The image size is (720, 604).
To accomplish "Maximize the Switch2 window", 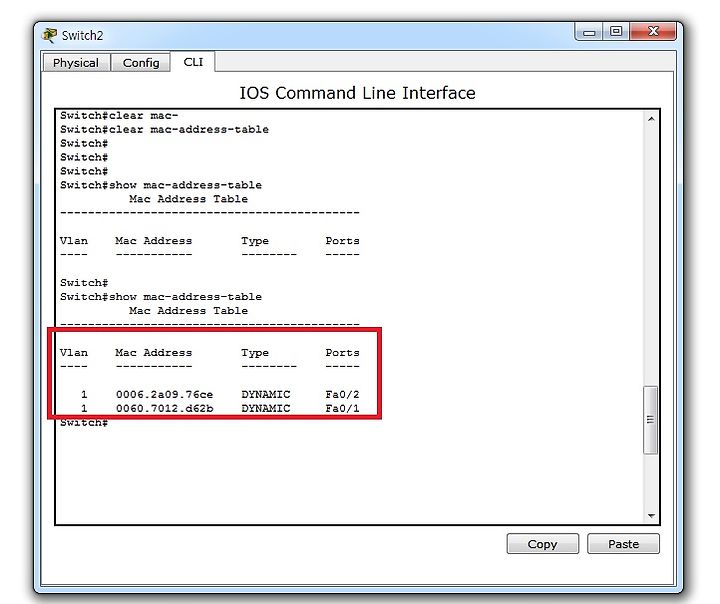I will coord(616,31).
